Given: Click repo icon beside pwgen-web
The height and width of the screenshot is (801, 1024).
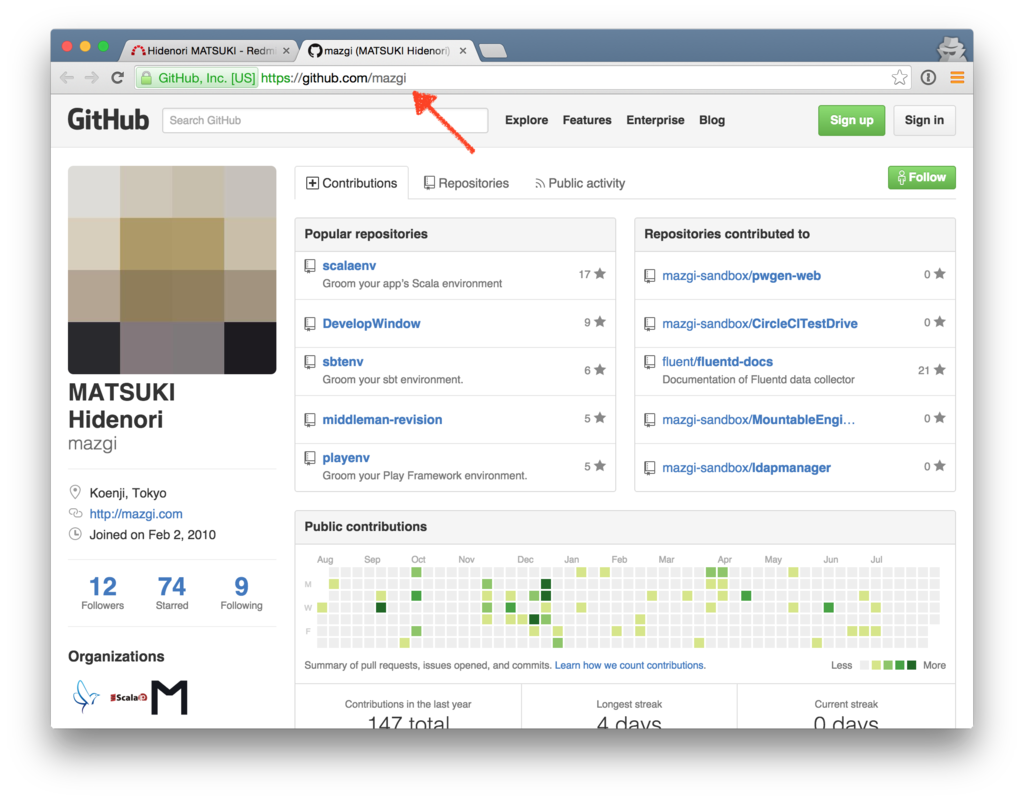Looking at the screenshot, I should point(650,276).
